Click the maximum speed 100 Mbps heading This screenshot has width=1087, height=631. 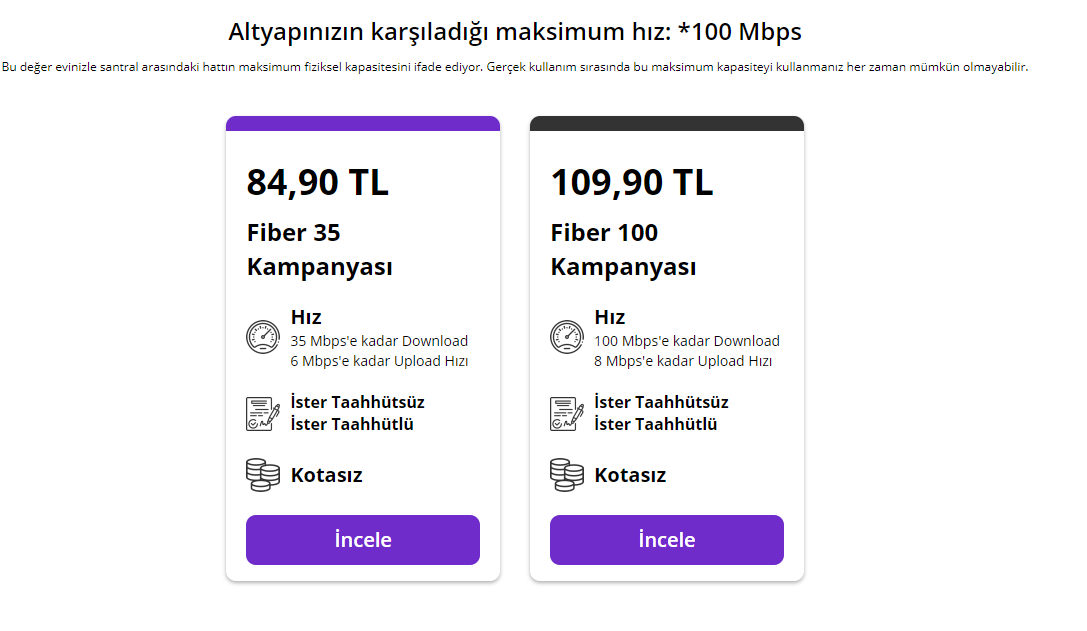pos(515,32)
